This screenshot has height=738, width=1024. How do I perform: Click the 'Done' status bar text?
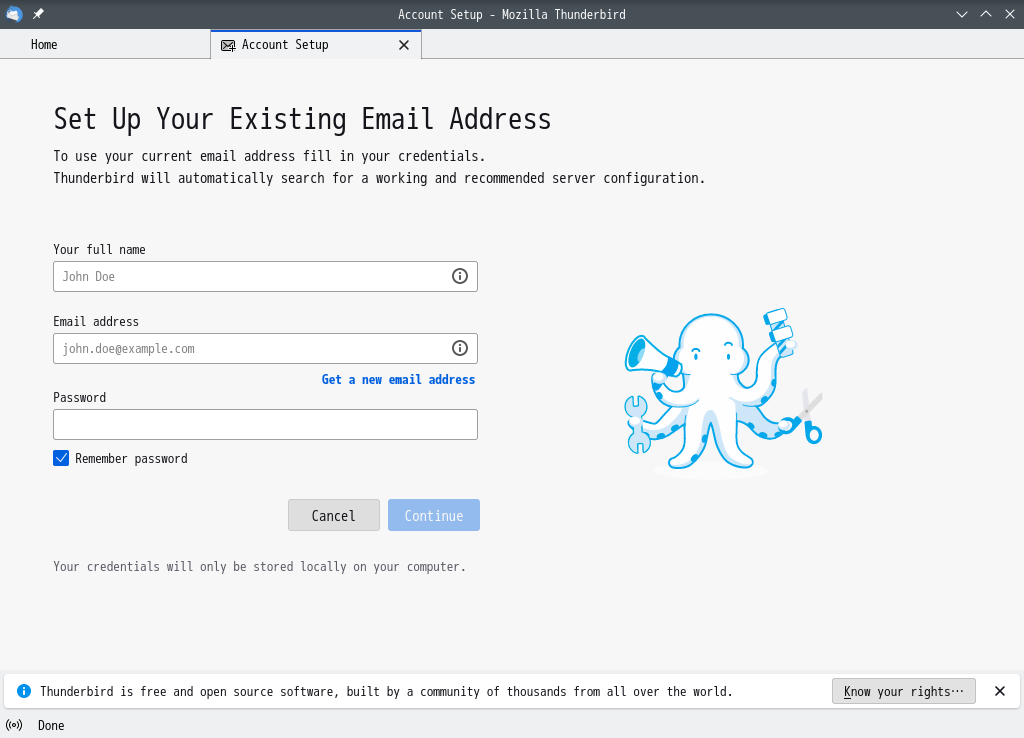[51, 725]
